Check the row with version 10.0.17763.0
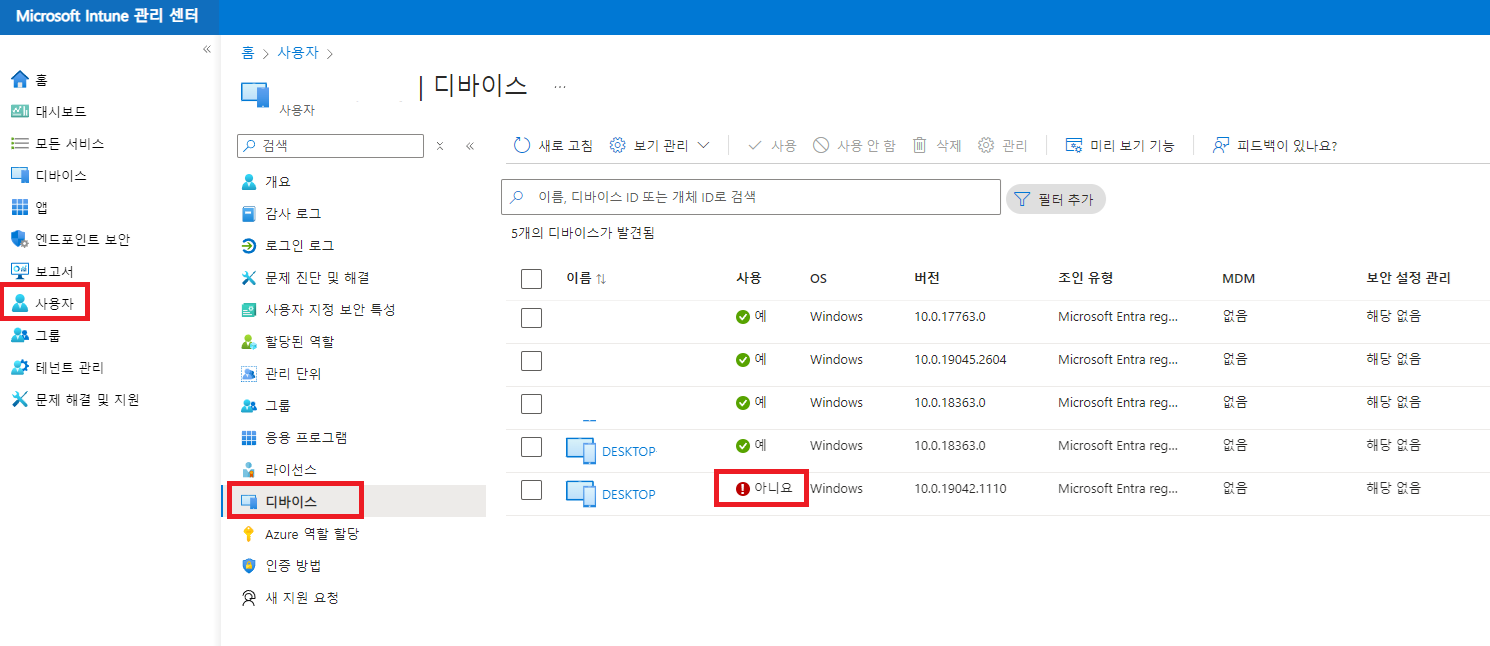 (x=532, y=317)
